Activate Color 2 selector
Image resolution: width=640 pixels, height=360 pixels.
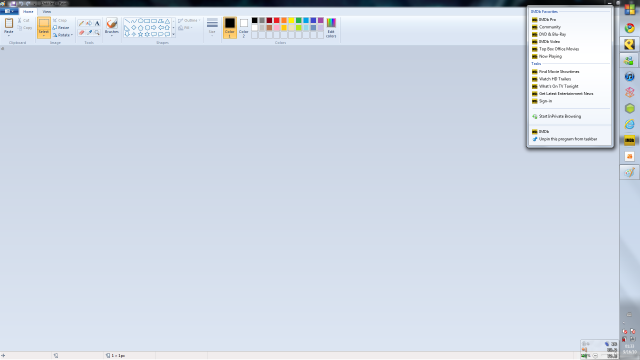click(244, 28)
